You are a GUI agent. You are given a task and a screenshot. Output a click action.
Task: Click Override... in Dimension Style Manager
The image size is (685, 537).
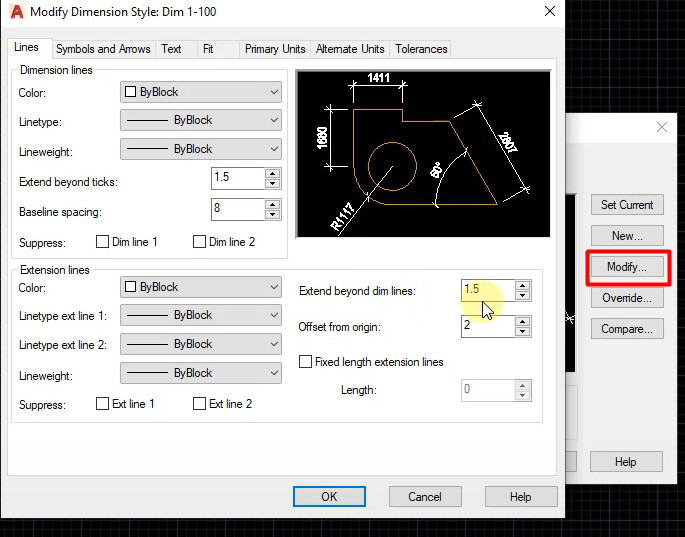pyautogui.click(x=627, y=298)
